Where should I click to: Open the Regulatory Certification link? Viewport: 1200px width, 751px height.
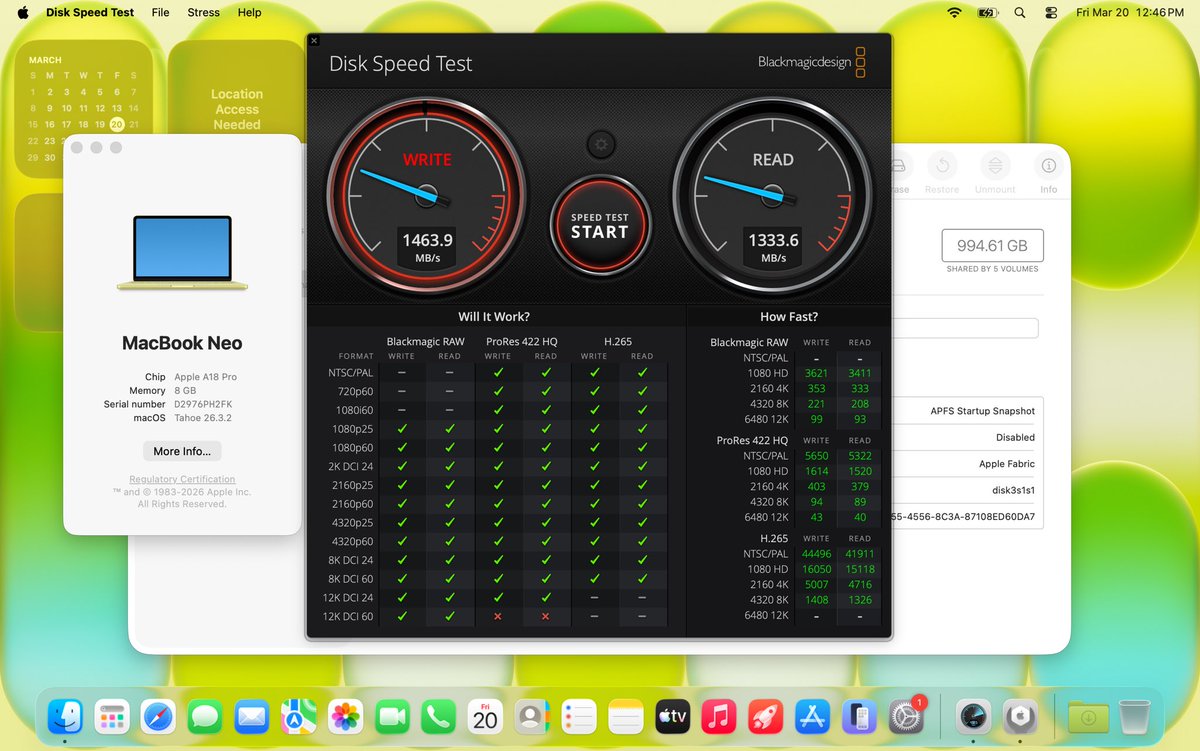(x=182, y=479)
